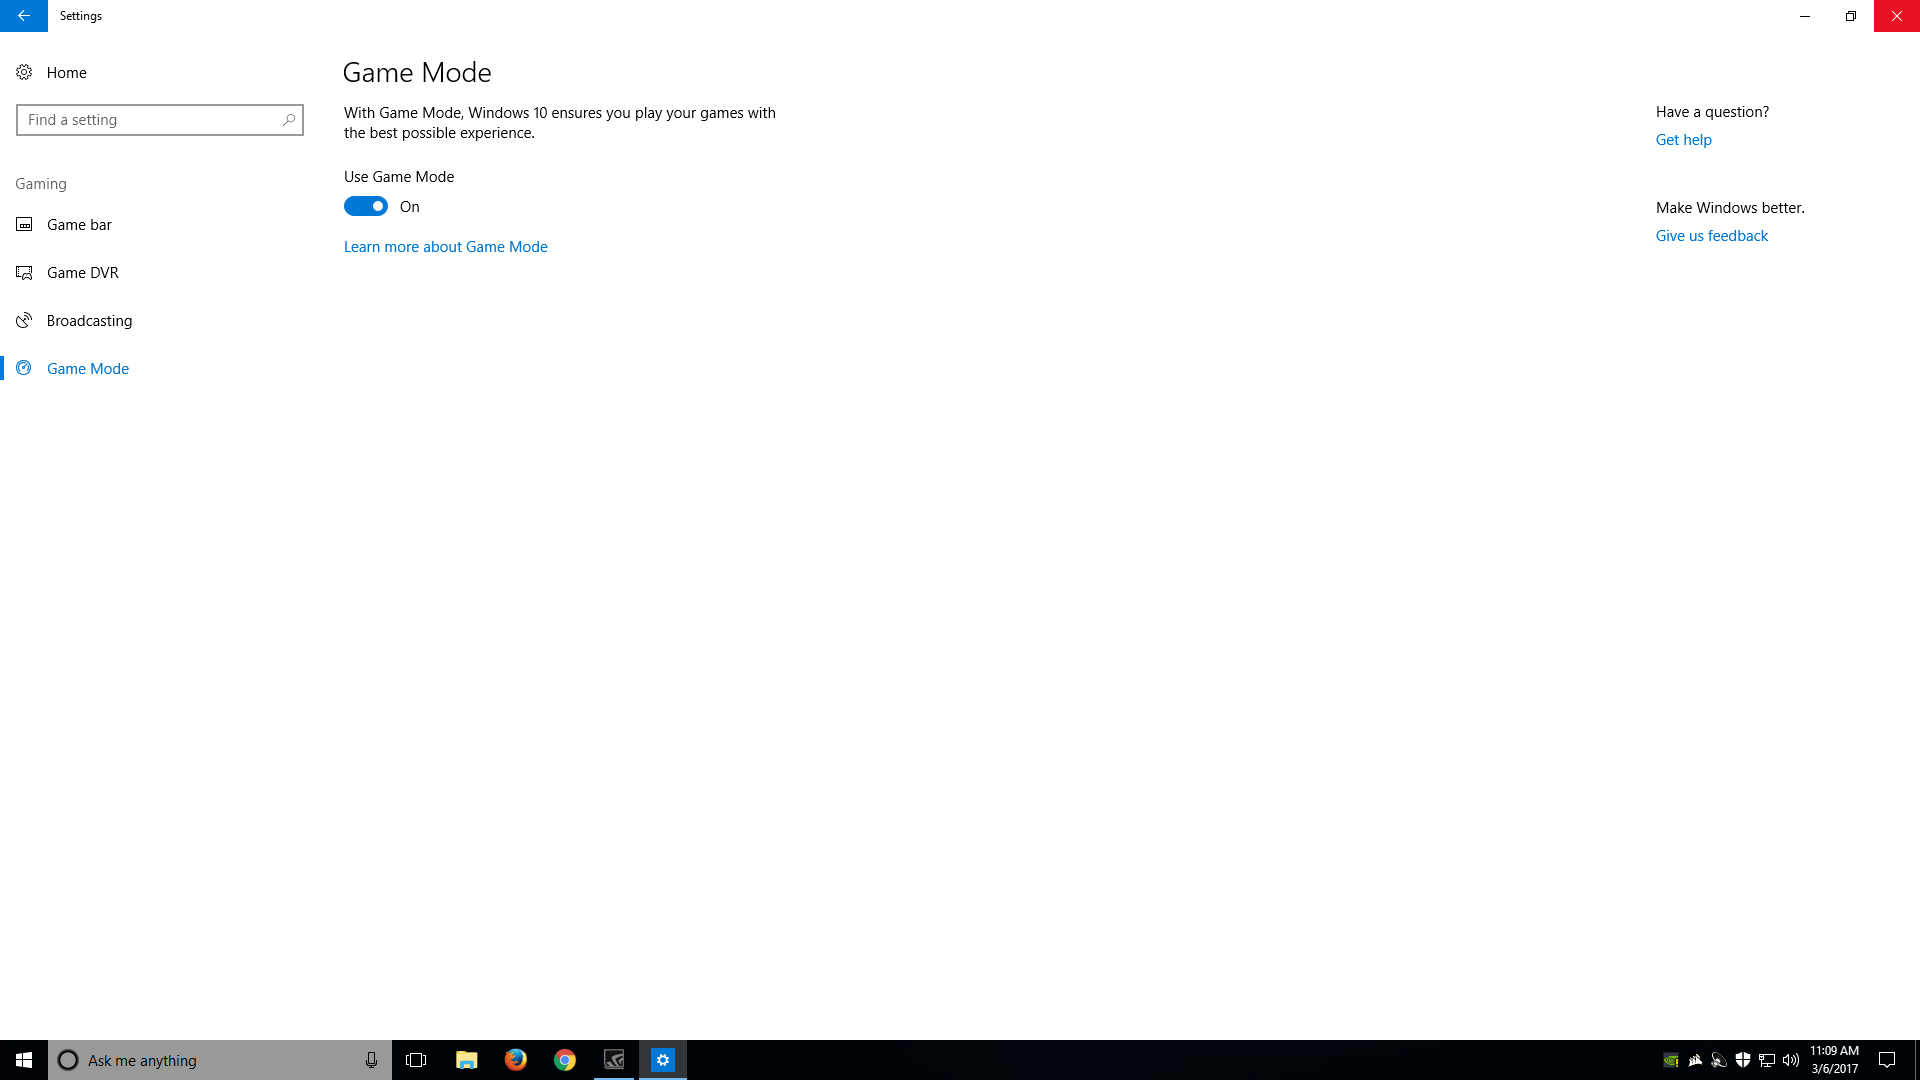1920x1080 pixels.
Task: Click the Find a setting search box
Action: coord(160,119)
